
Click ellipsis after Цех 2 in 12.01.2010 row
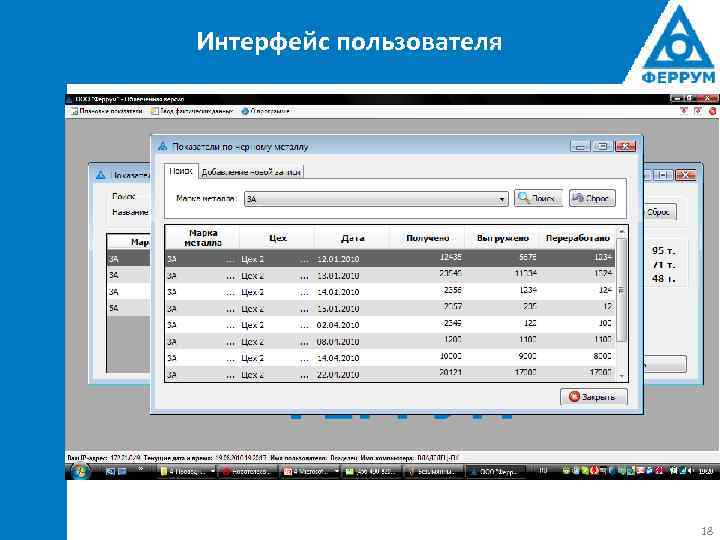304,260
